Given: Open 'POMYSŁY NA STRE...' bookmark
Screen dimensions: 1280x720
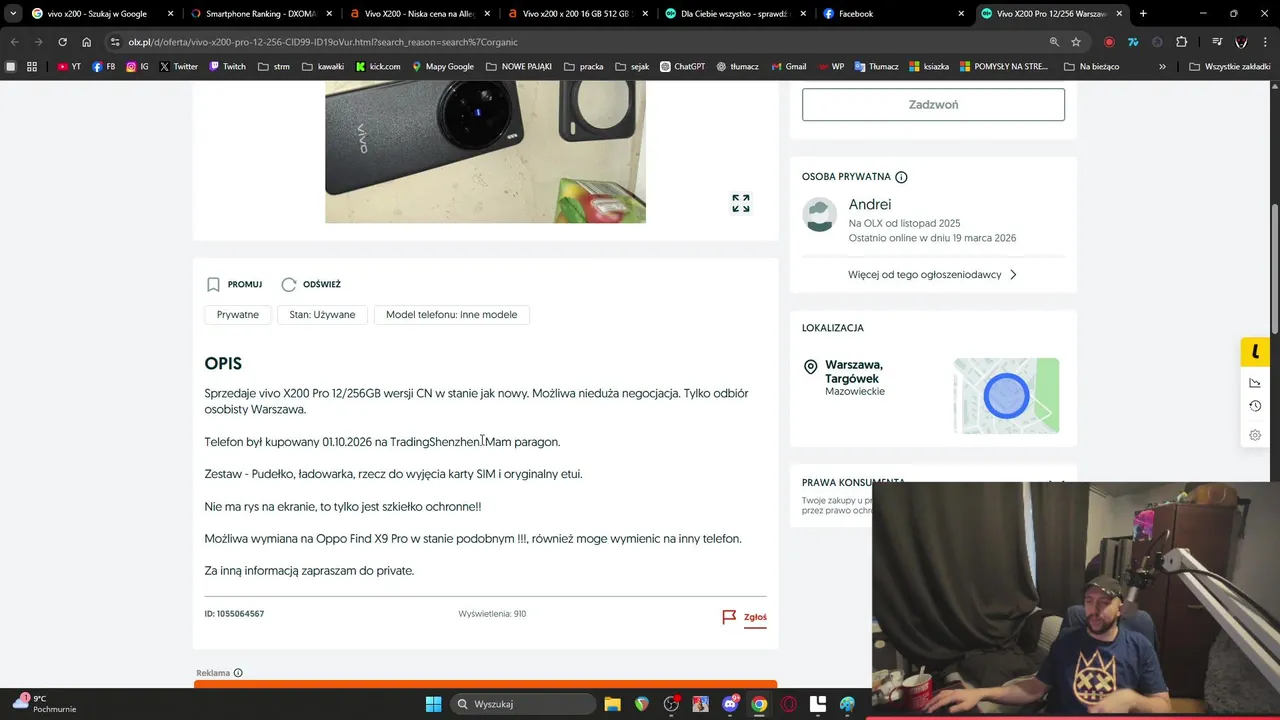Looking at the screenshot, I should [x=1004, y=66].
